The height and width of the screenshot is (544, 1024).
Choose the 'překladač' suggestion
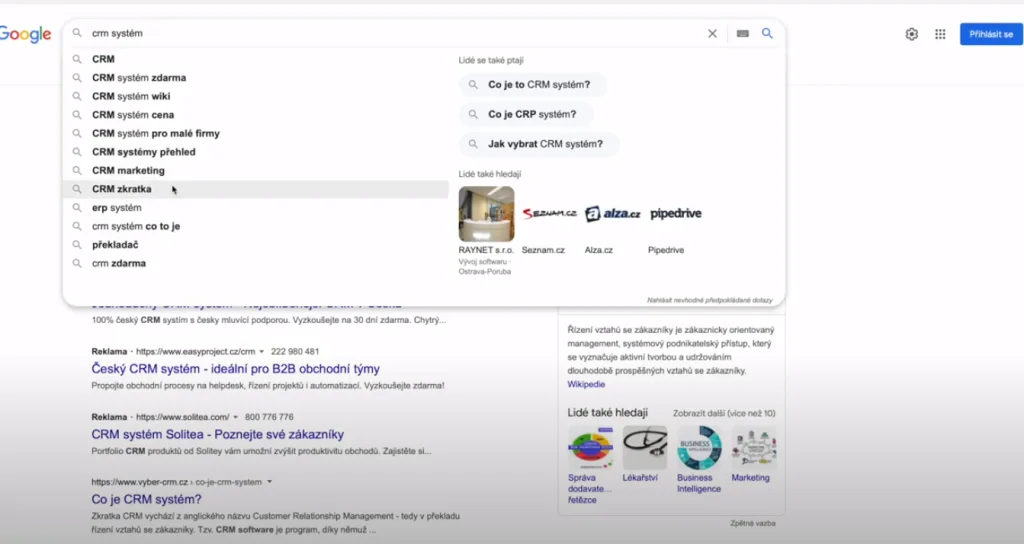coord(256,245)
